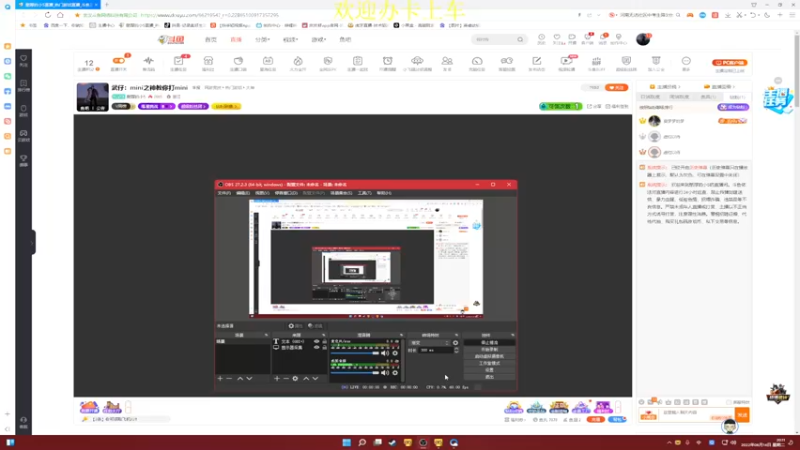Click 开始录制 (Start Recording) in OBS controls
This screenshot has width=800, height=450.
[489, 349]
